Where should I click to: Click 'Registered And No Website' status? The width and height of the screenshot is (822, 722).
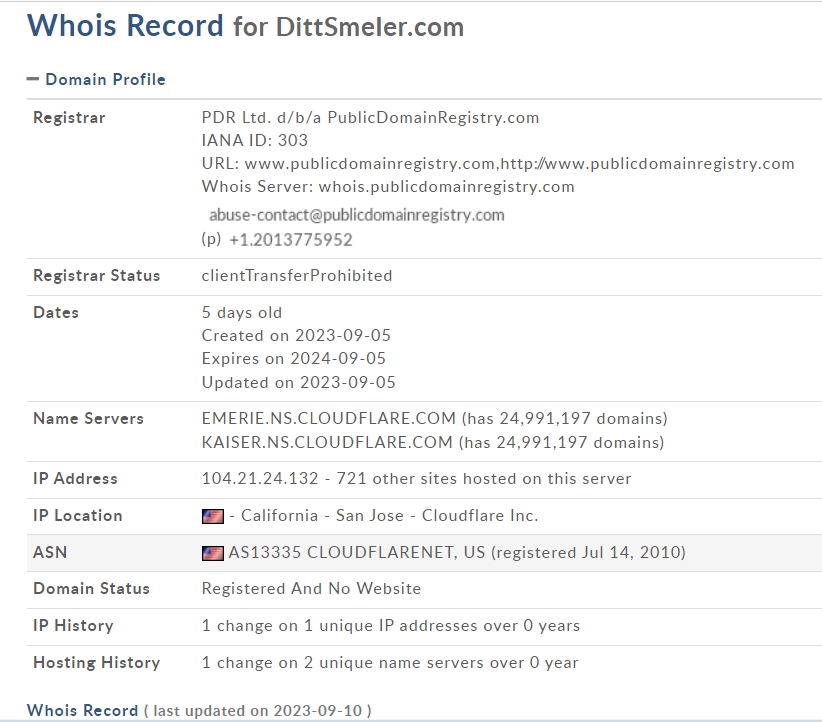tap(311, 589)
